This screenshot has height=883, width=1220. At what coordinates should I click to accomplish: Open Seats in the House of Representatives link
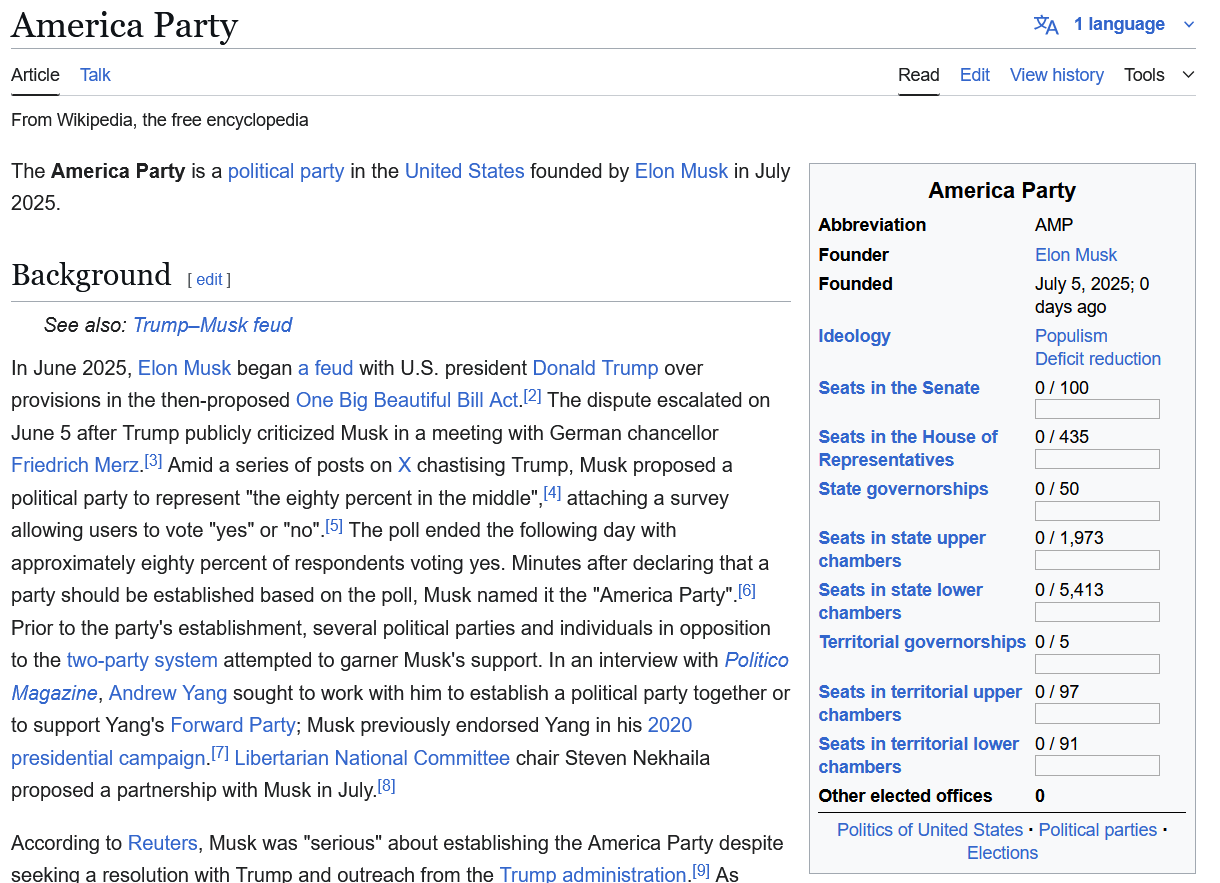(908, 448)
